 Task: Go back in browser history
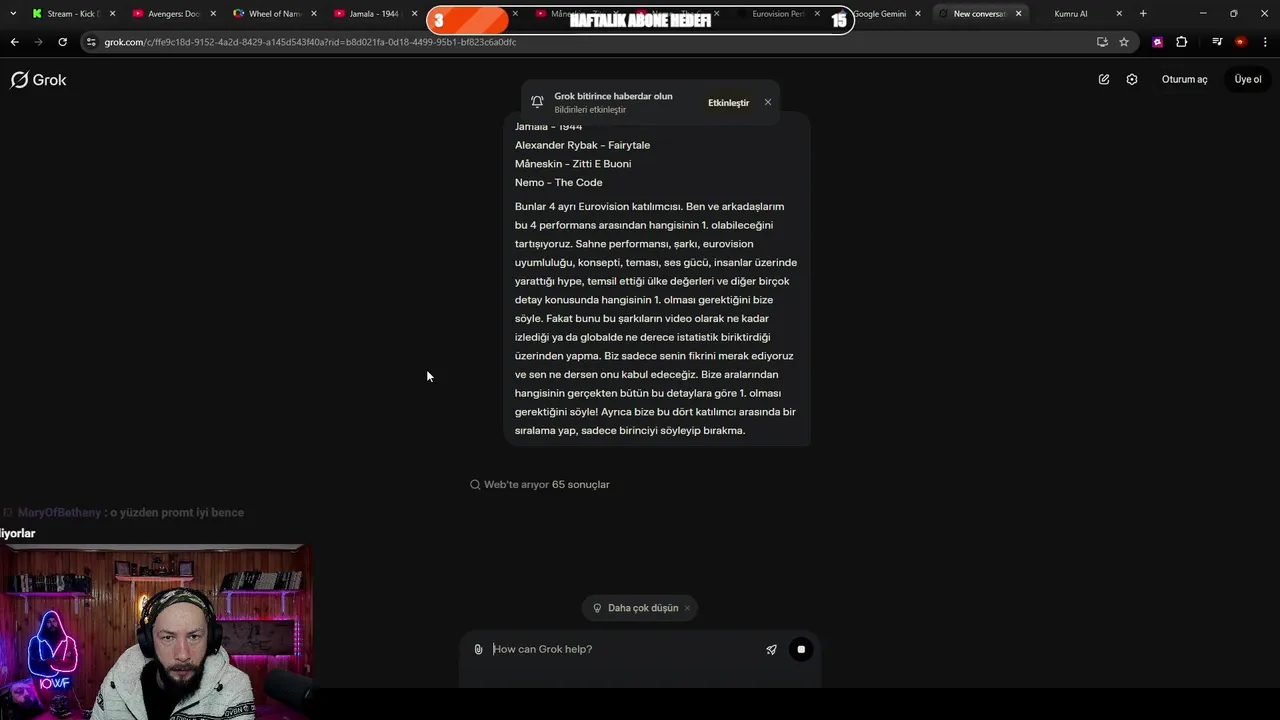click(x=14, y=42)
